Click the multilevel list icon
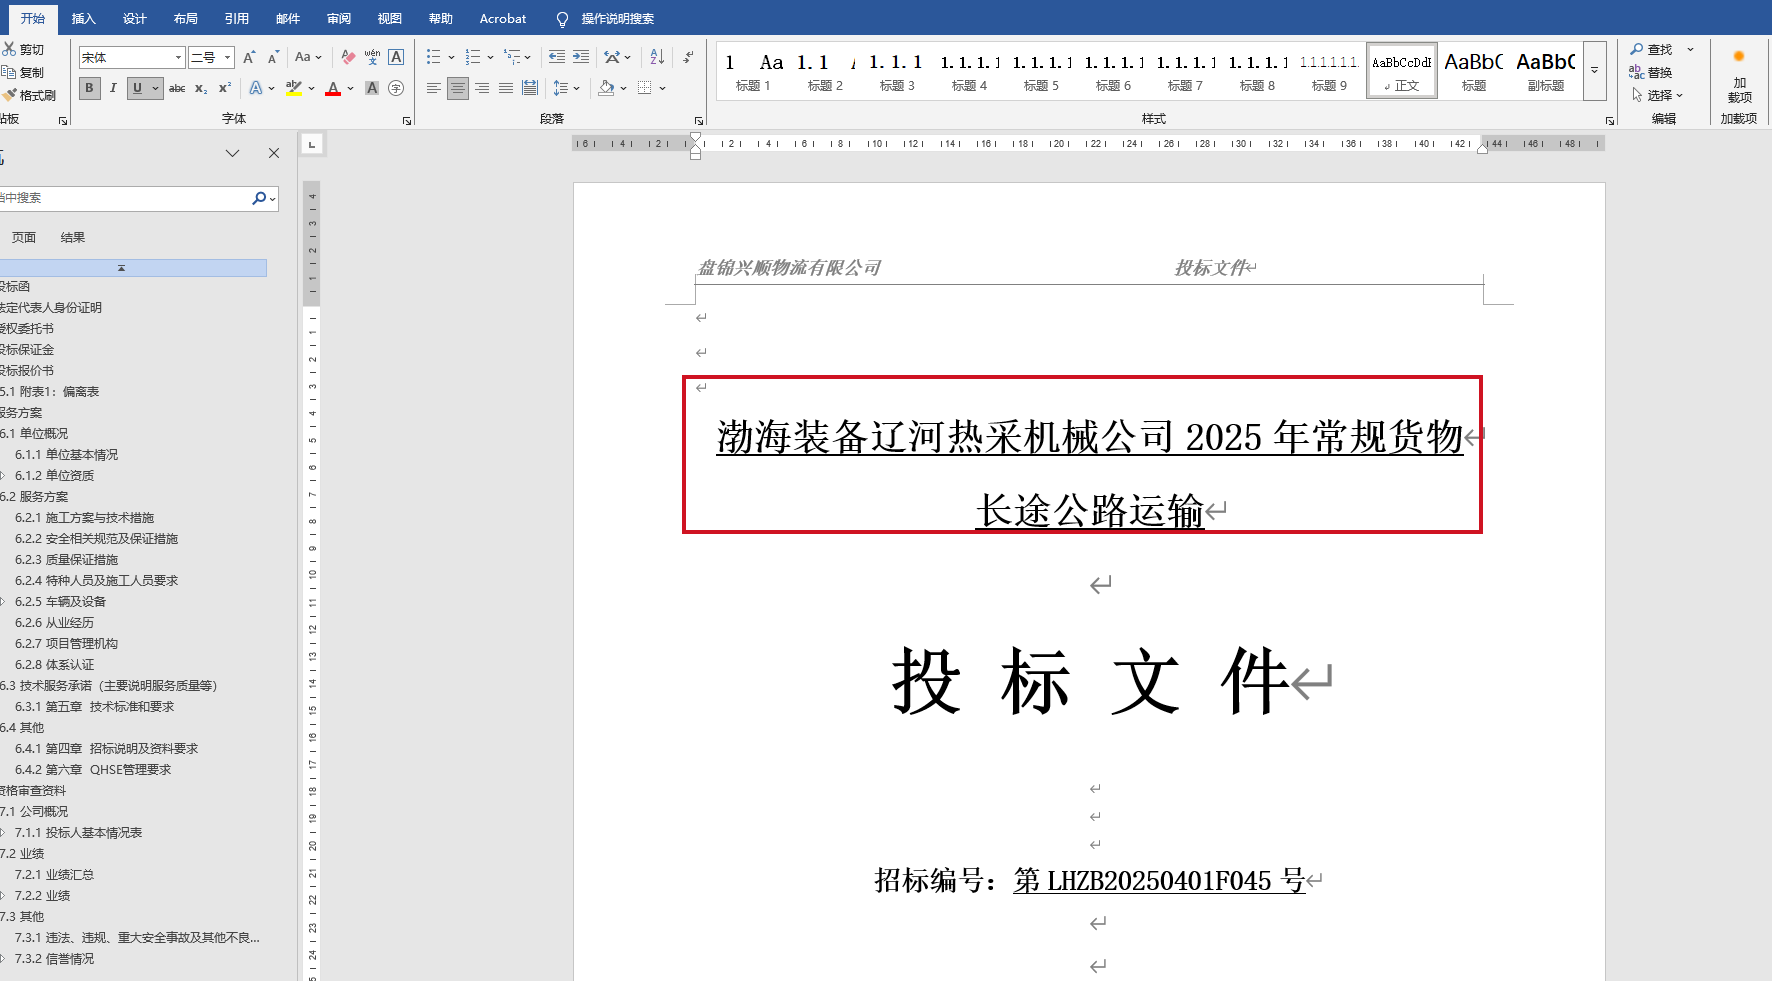This screenshot has width=1772, height=981. point(512,57)
